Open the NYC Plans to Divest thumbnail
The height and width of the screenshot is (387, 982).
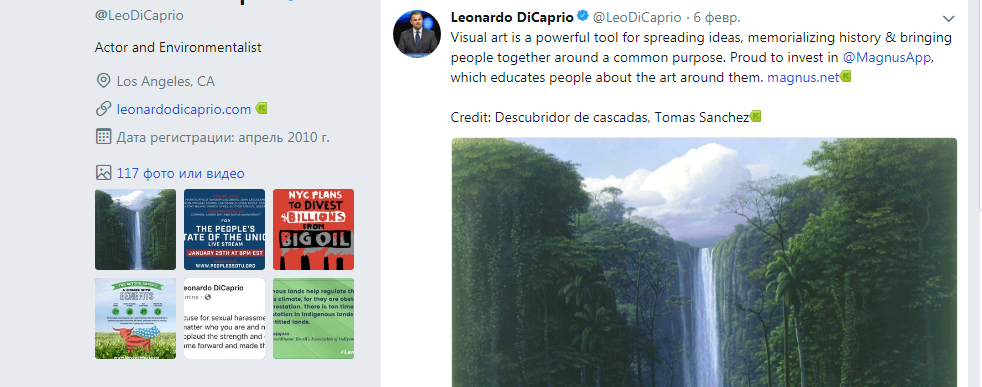[313, 229]
